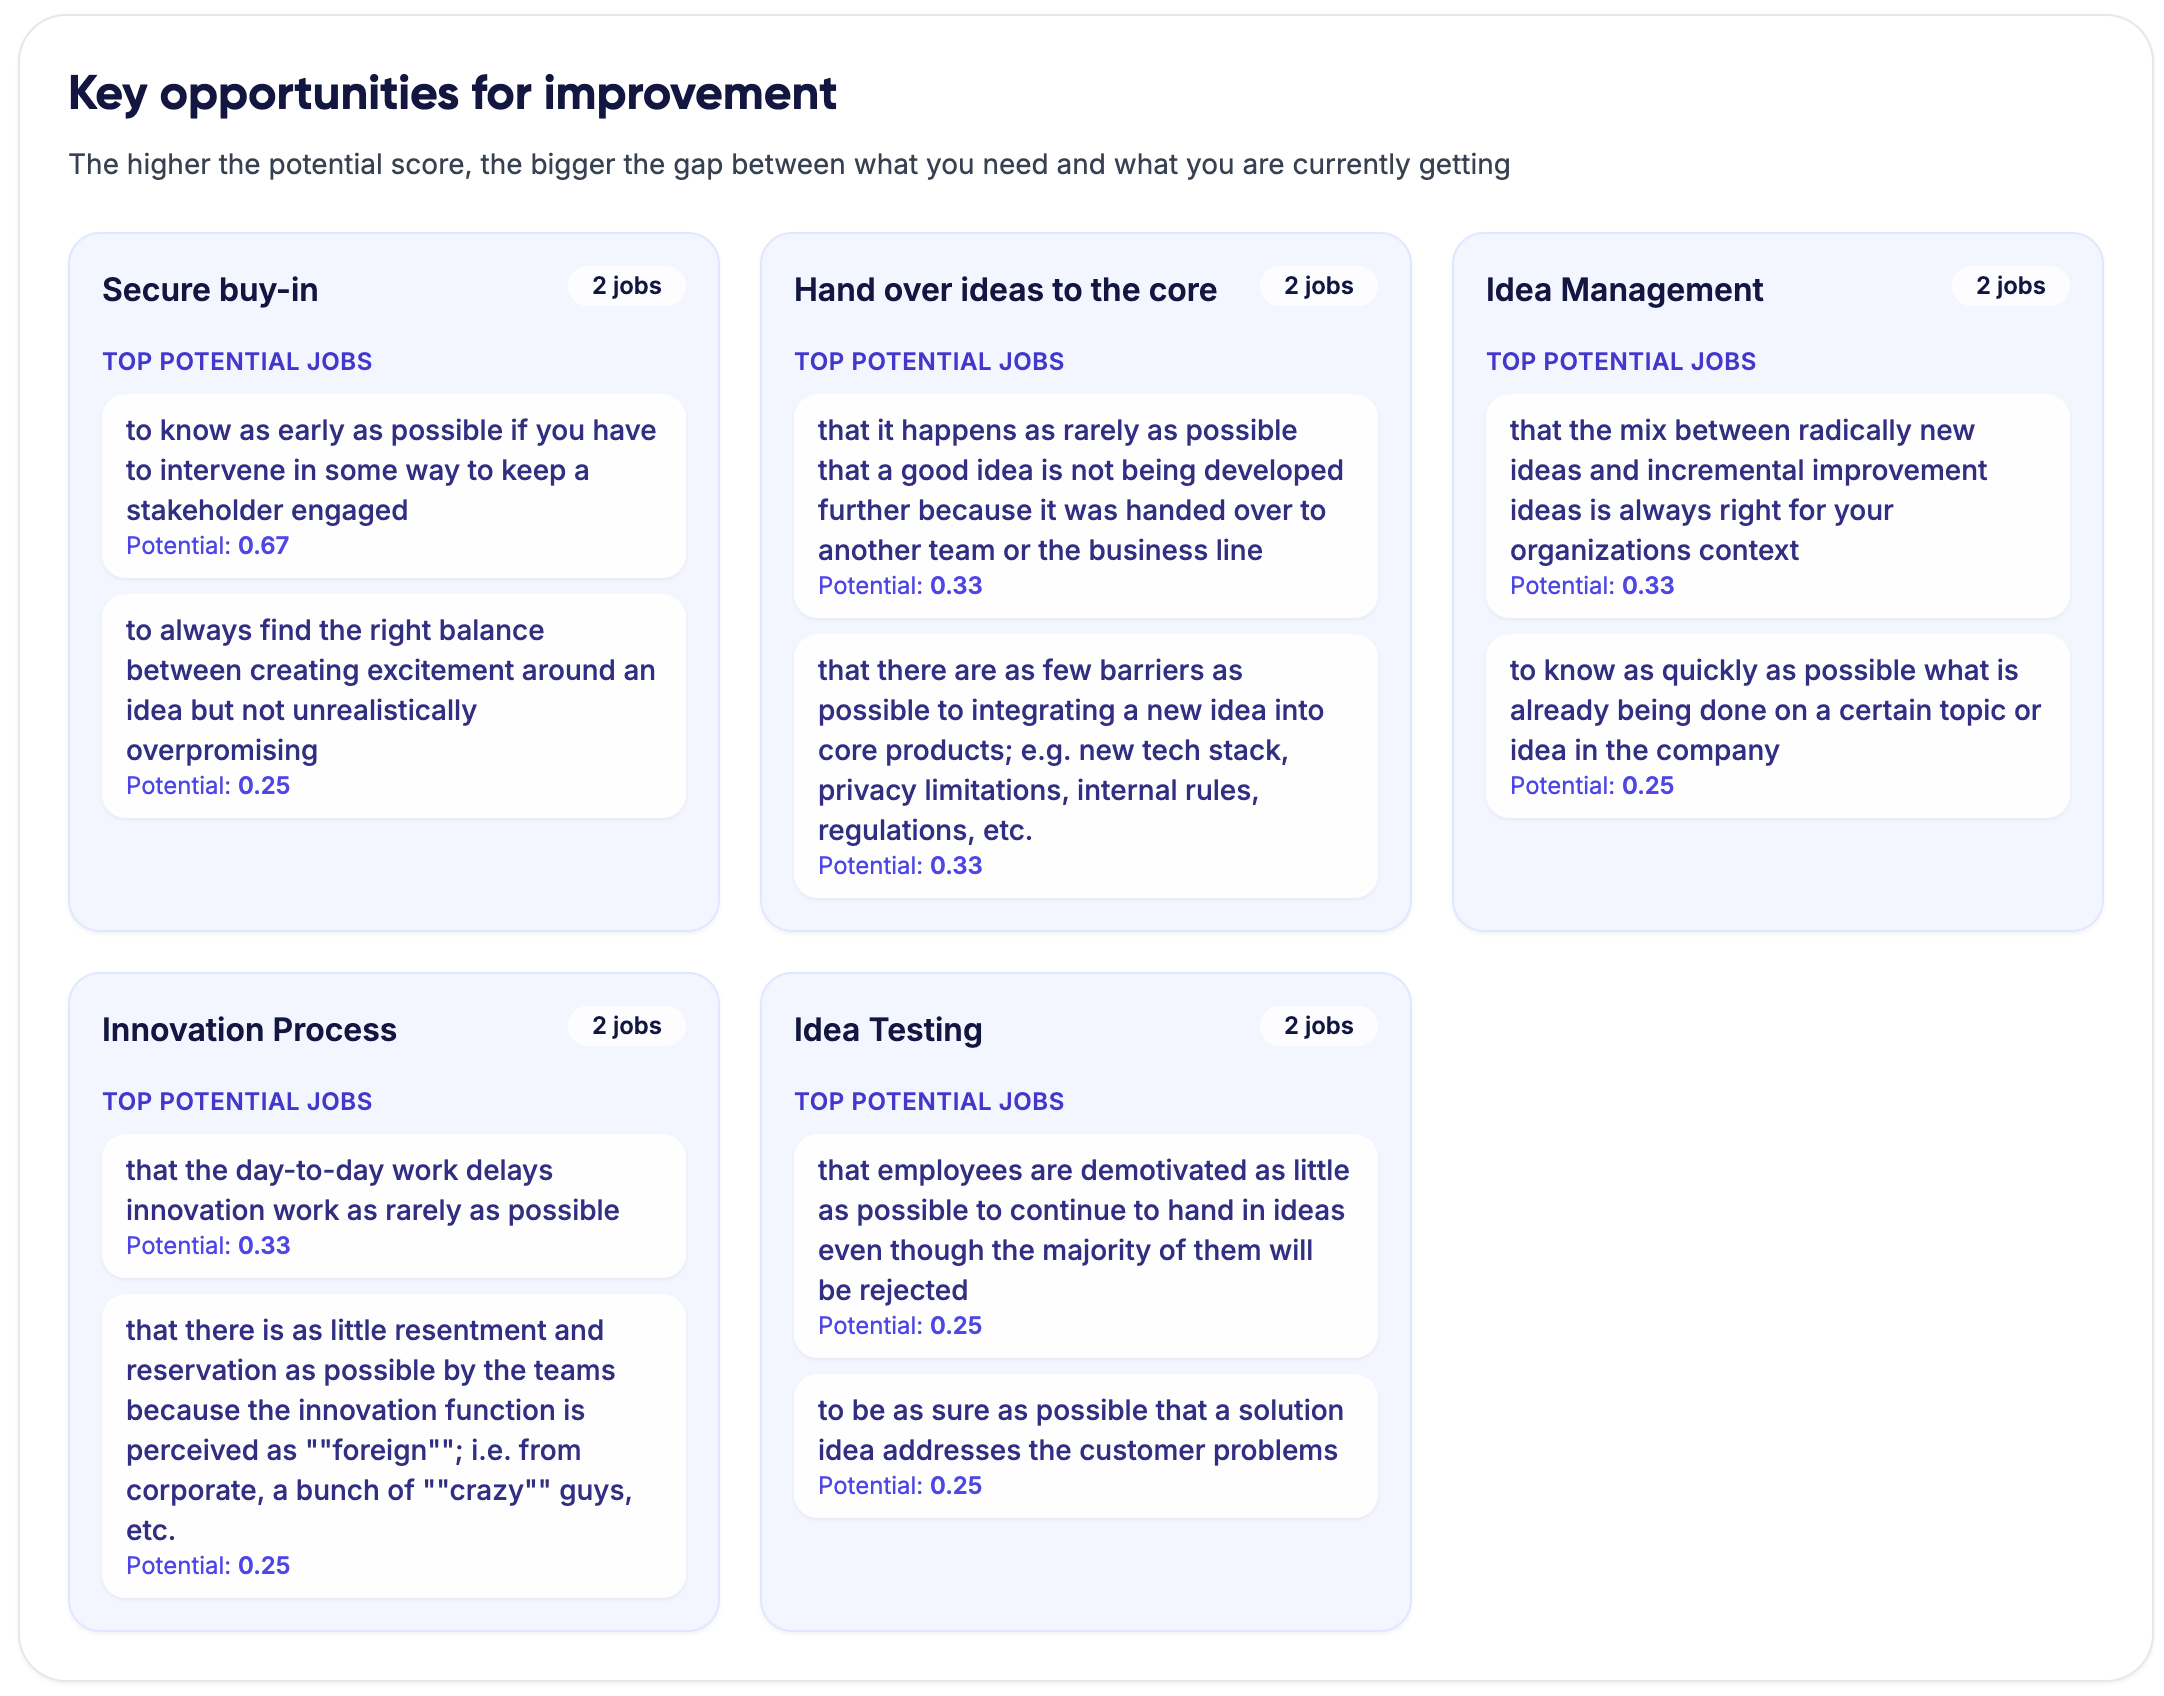This screenshot has height=1696, width=2164.
Task: Select the resentment and reservation job item
Action: pos(393,1446)
